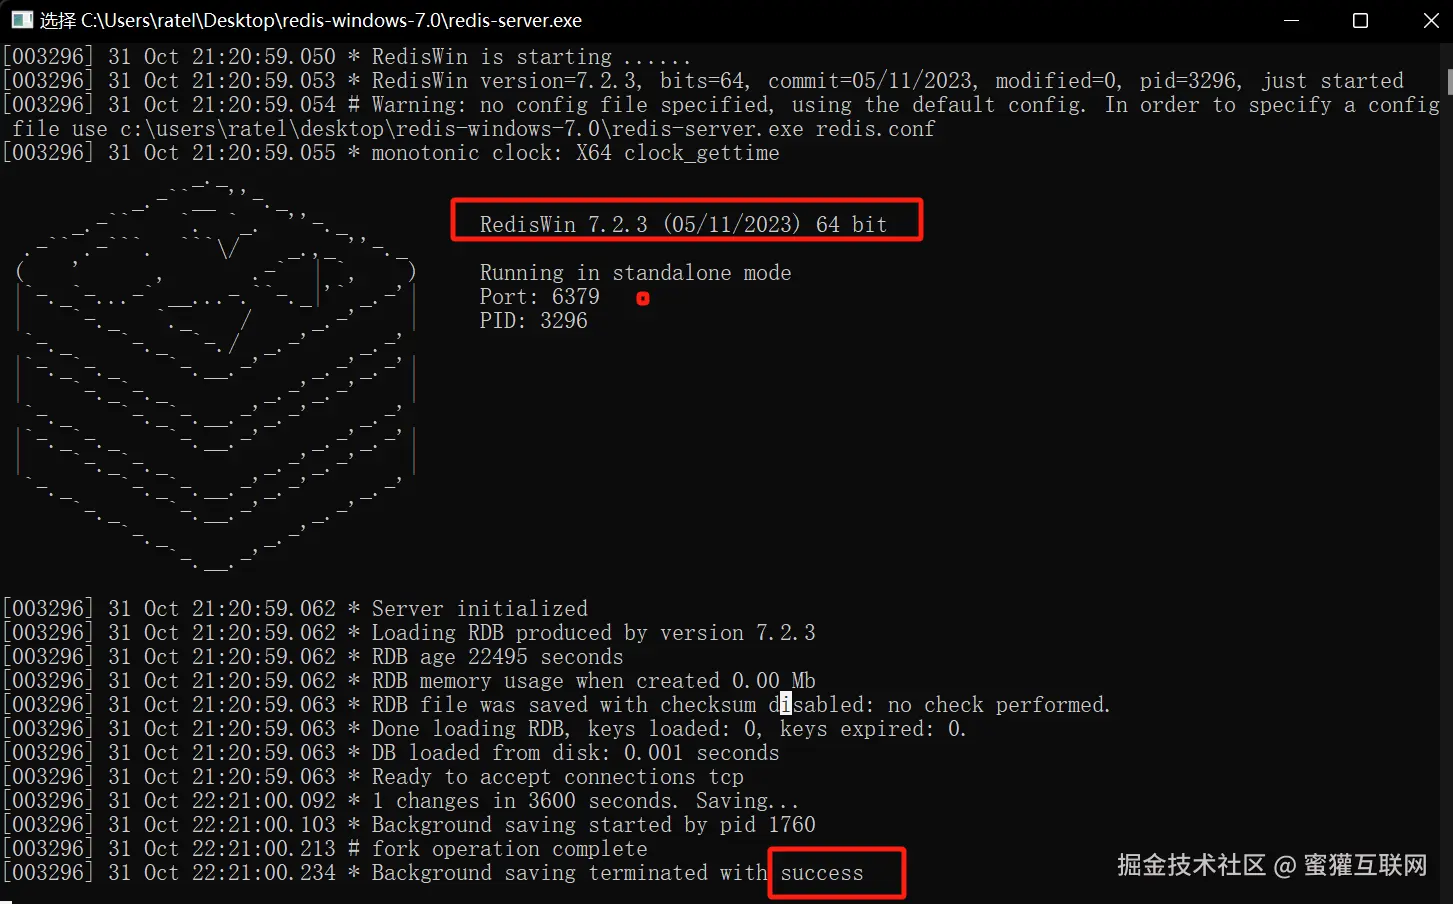Click the small red marker beside Port 6379
The width and height of the screenshot is (1453, 904).
click(x=643, y=298)
